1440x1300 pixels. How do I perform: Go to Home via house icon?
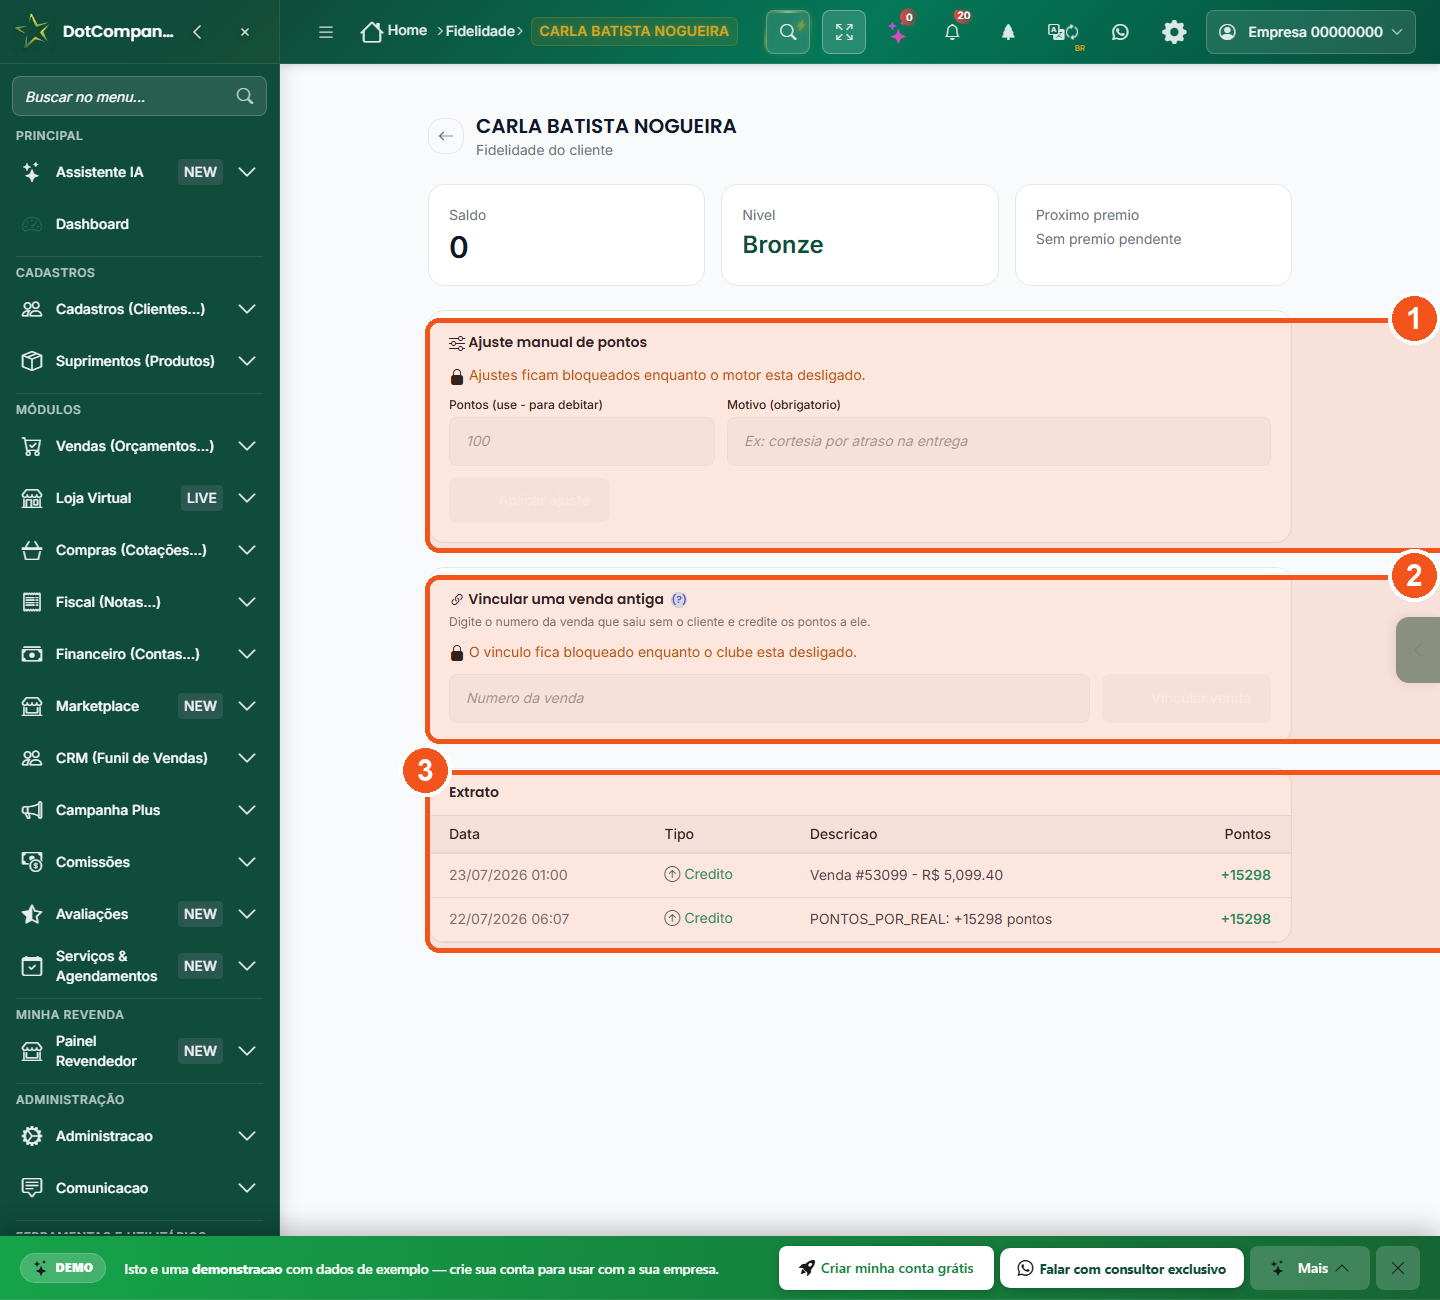pos(372,32)
